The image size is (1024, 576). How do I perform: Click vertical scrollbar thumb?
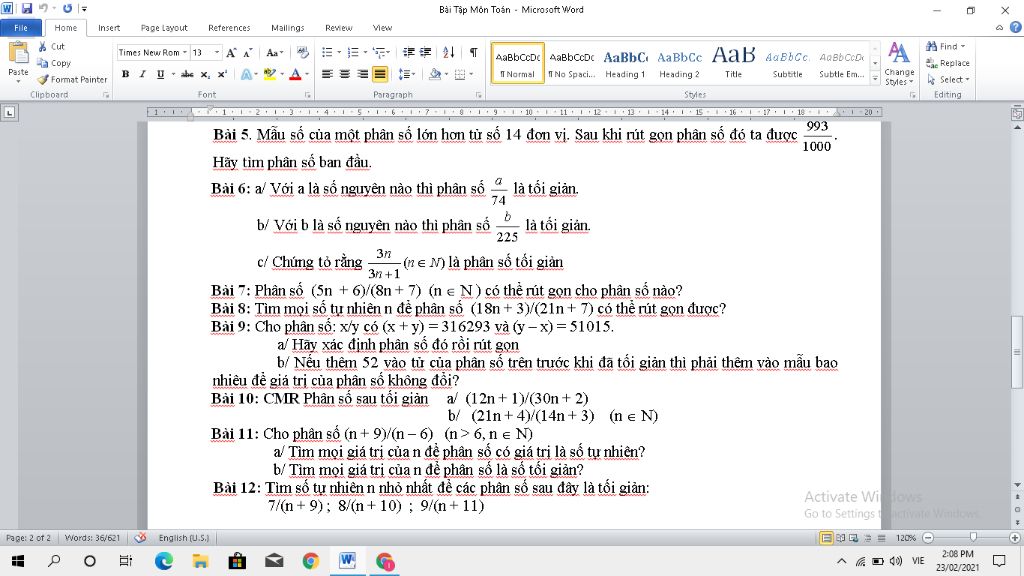1016,352
